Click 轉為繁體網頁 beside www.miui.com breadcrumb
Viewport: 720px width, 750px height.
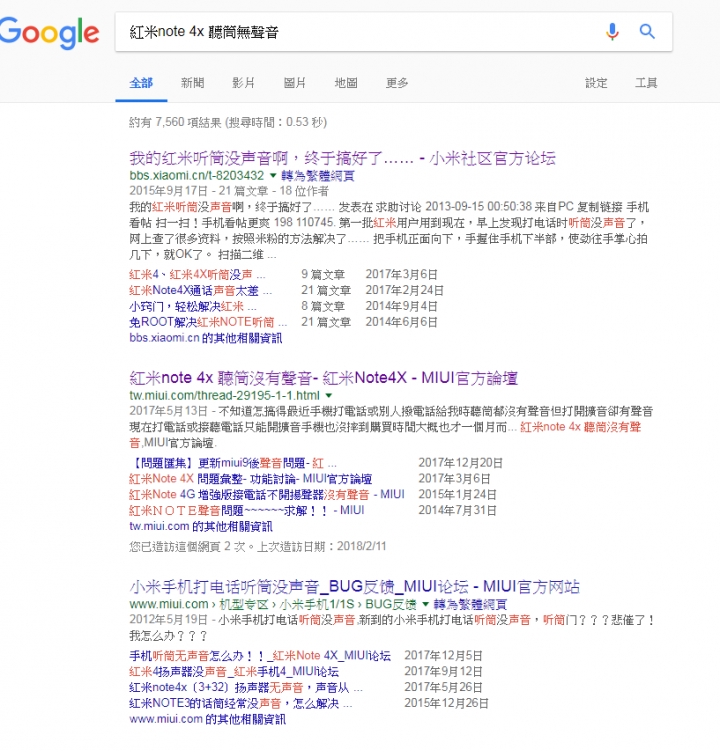coord(470,605)
